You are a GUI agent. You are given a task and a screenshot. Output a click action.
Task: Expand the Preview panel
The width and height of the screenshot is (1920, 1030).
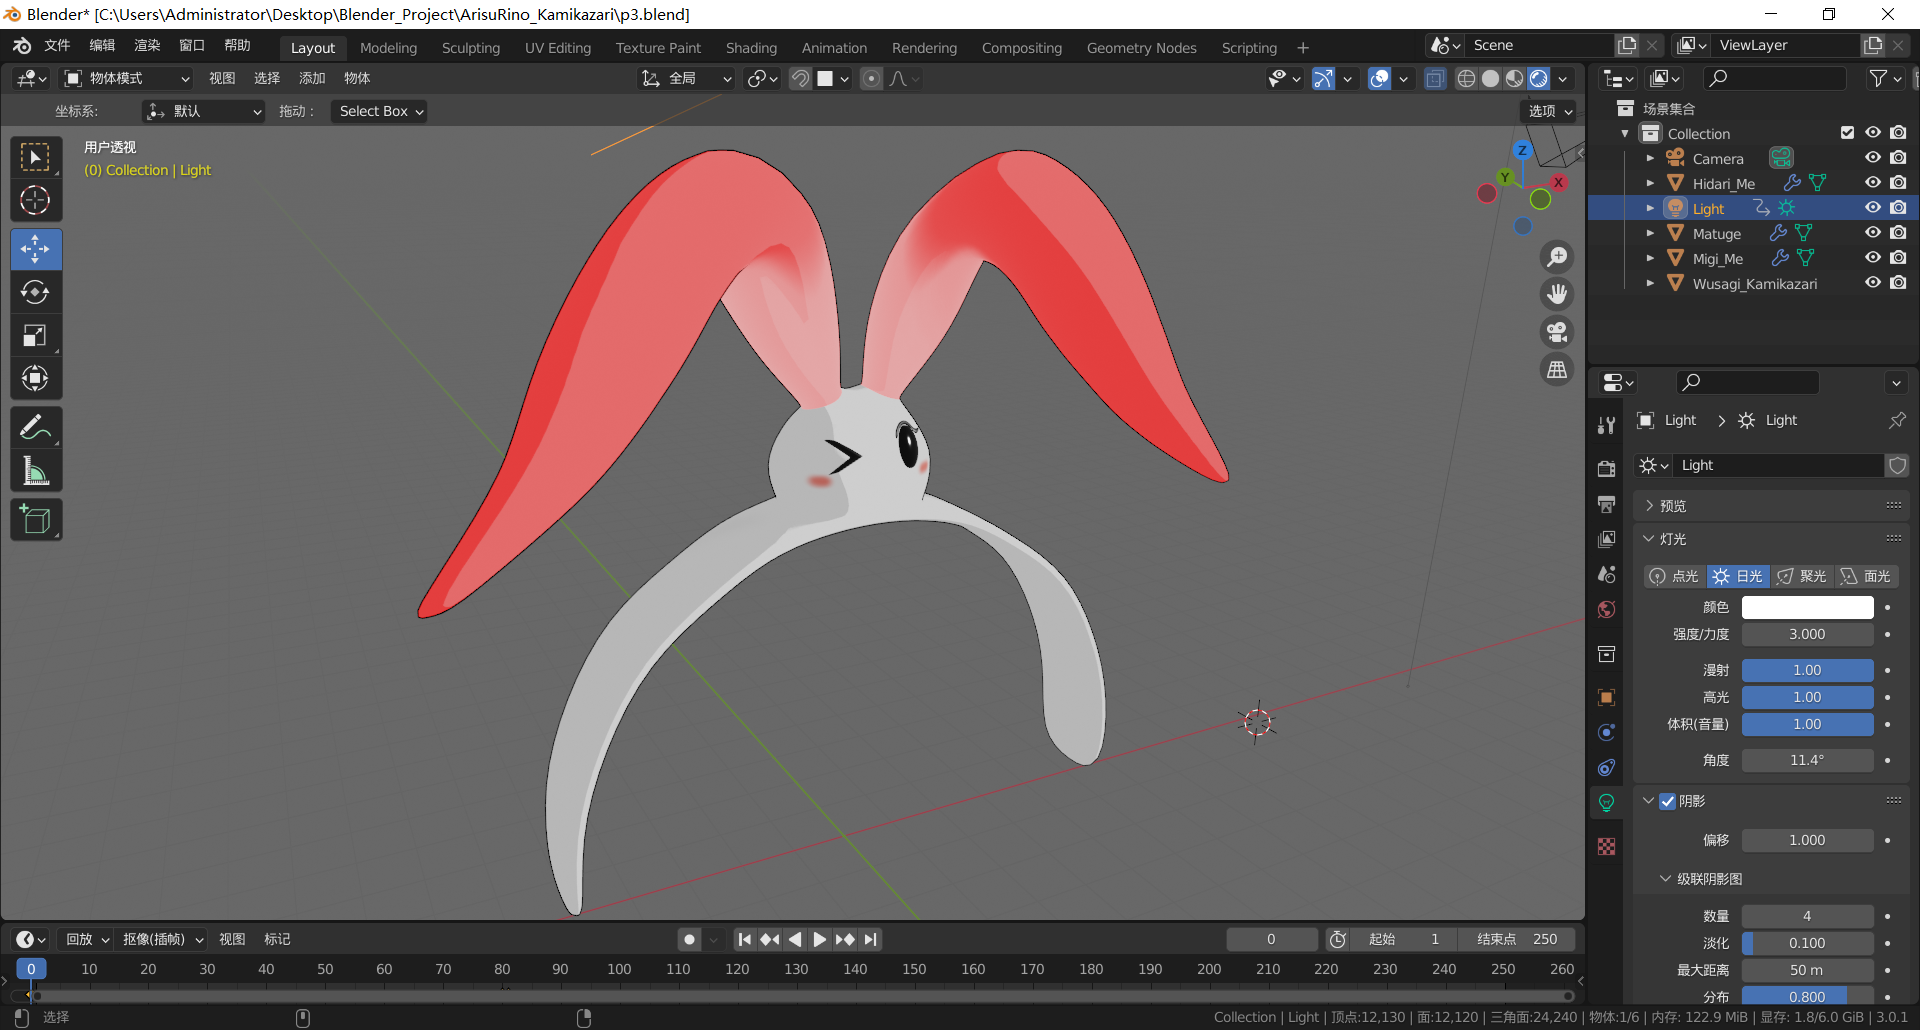[1672, 506]
